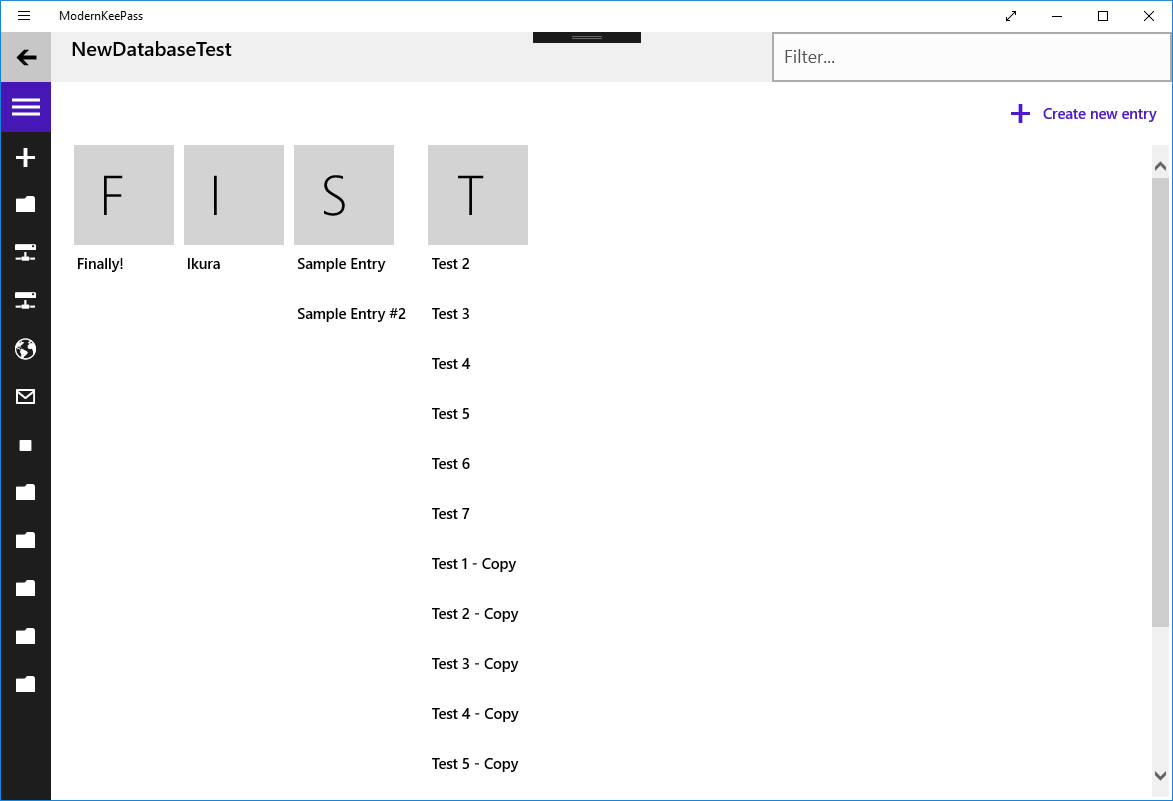Image resolution: width=1173 pixels, height=801 pixels.
Task: Open the Ikura entry
Action: 204,264
